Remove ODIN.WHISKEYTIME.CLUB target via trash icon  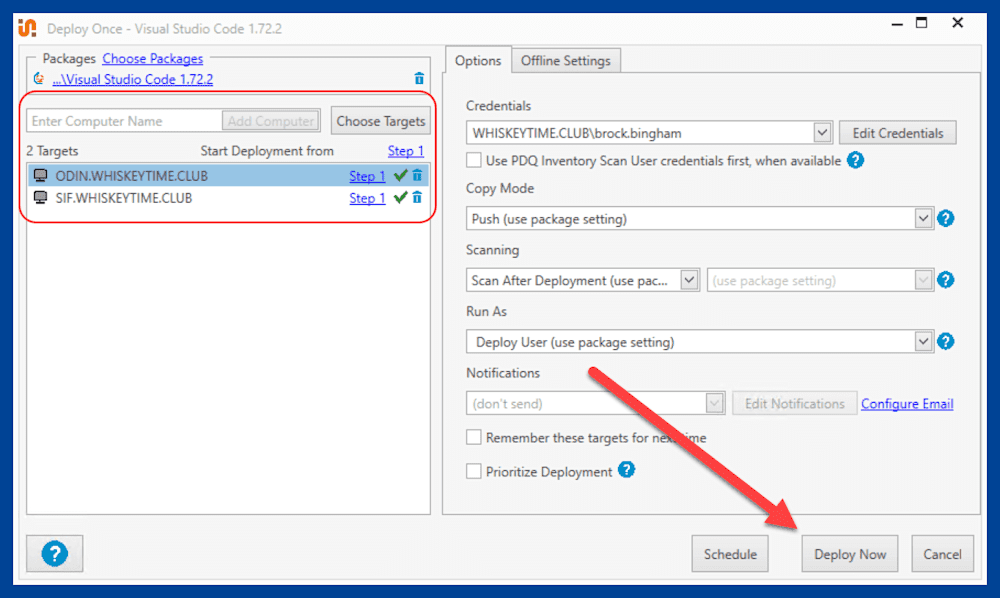[417, 175]
